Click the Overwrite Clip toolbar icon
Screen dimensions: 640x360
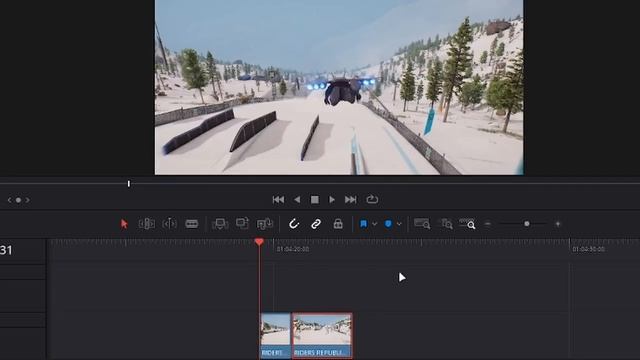[x=242, y=223]
